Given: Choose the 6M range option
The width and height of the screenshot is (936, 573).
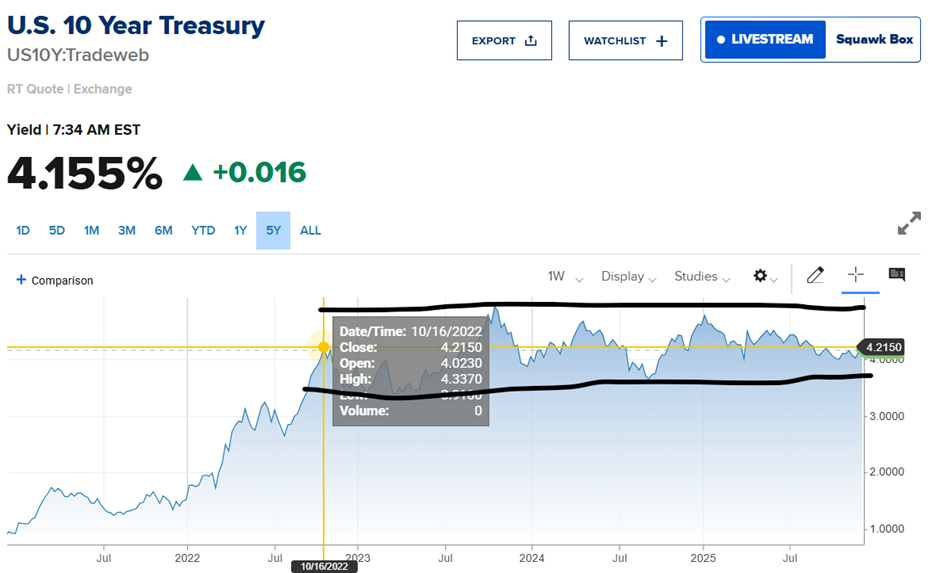Looking at the screenshot, I should pyautogui.click(x=163, y=230).
